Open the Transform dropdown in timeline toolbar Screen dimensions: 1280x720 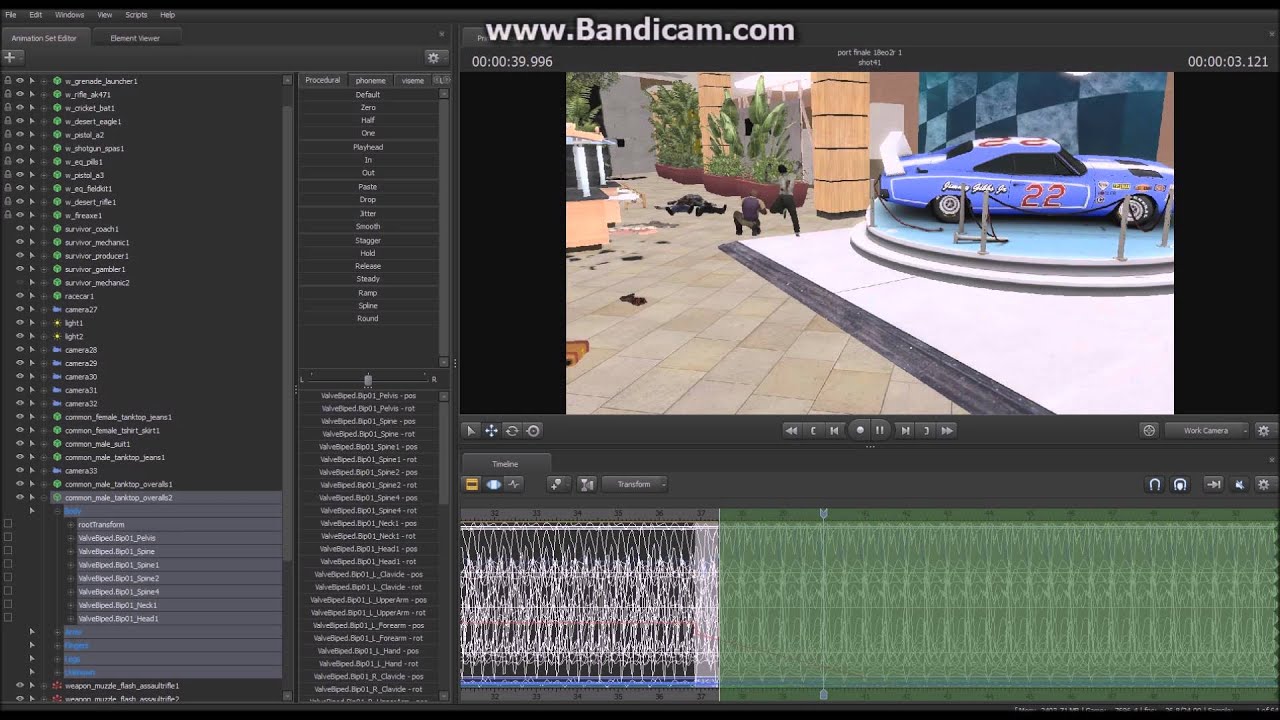coord(635,484)
